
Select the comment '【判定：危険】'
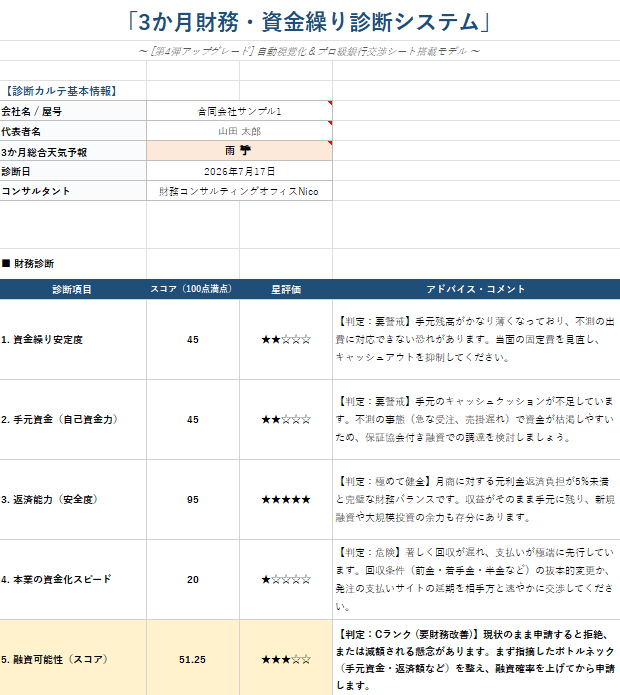476,579
